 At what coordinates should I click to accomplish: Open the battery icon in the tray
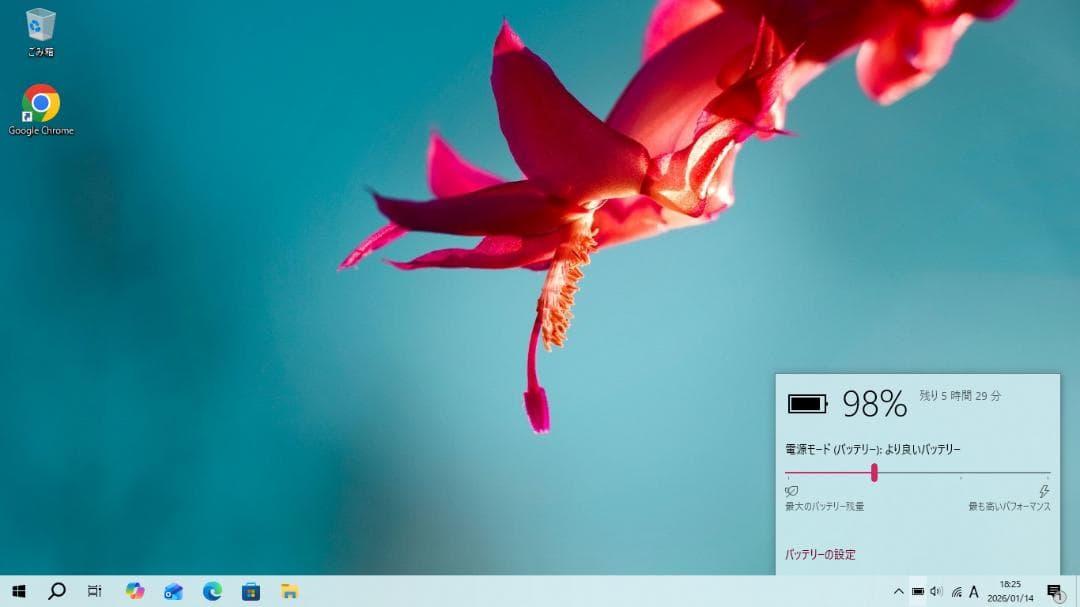click(918, 592)
